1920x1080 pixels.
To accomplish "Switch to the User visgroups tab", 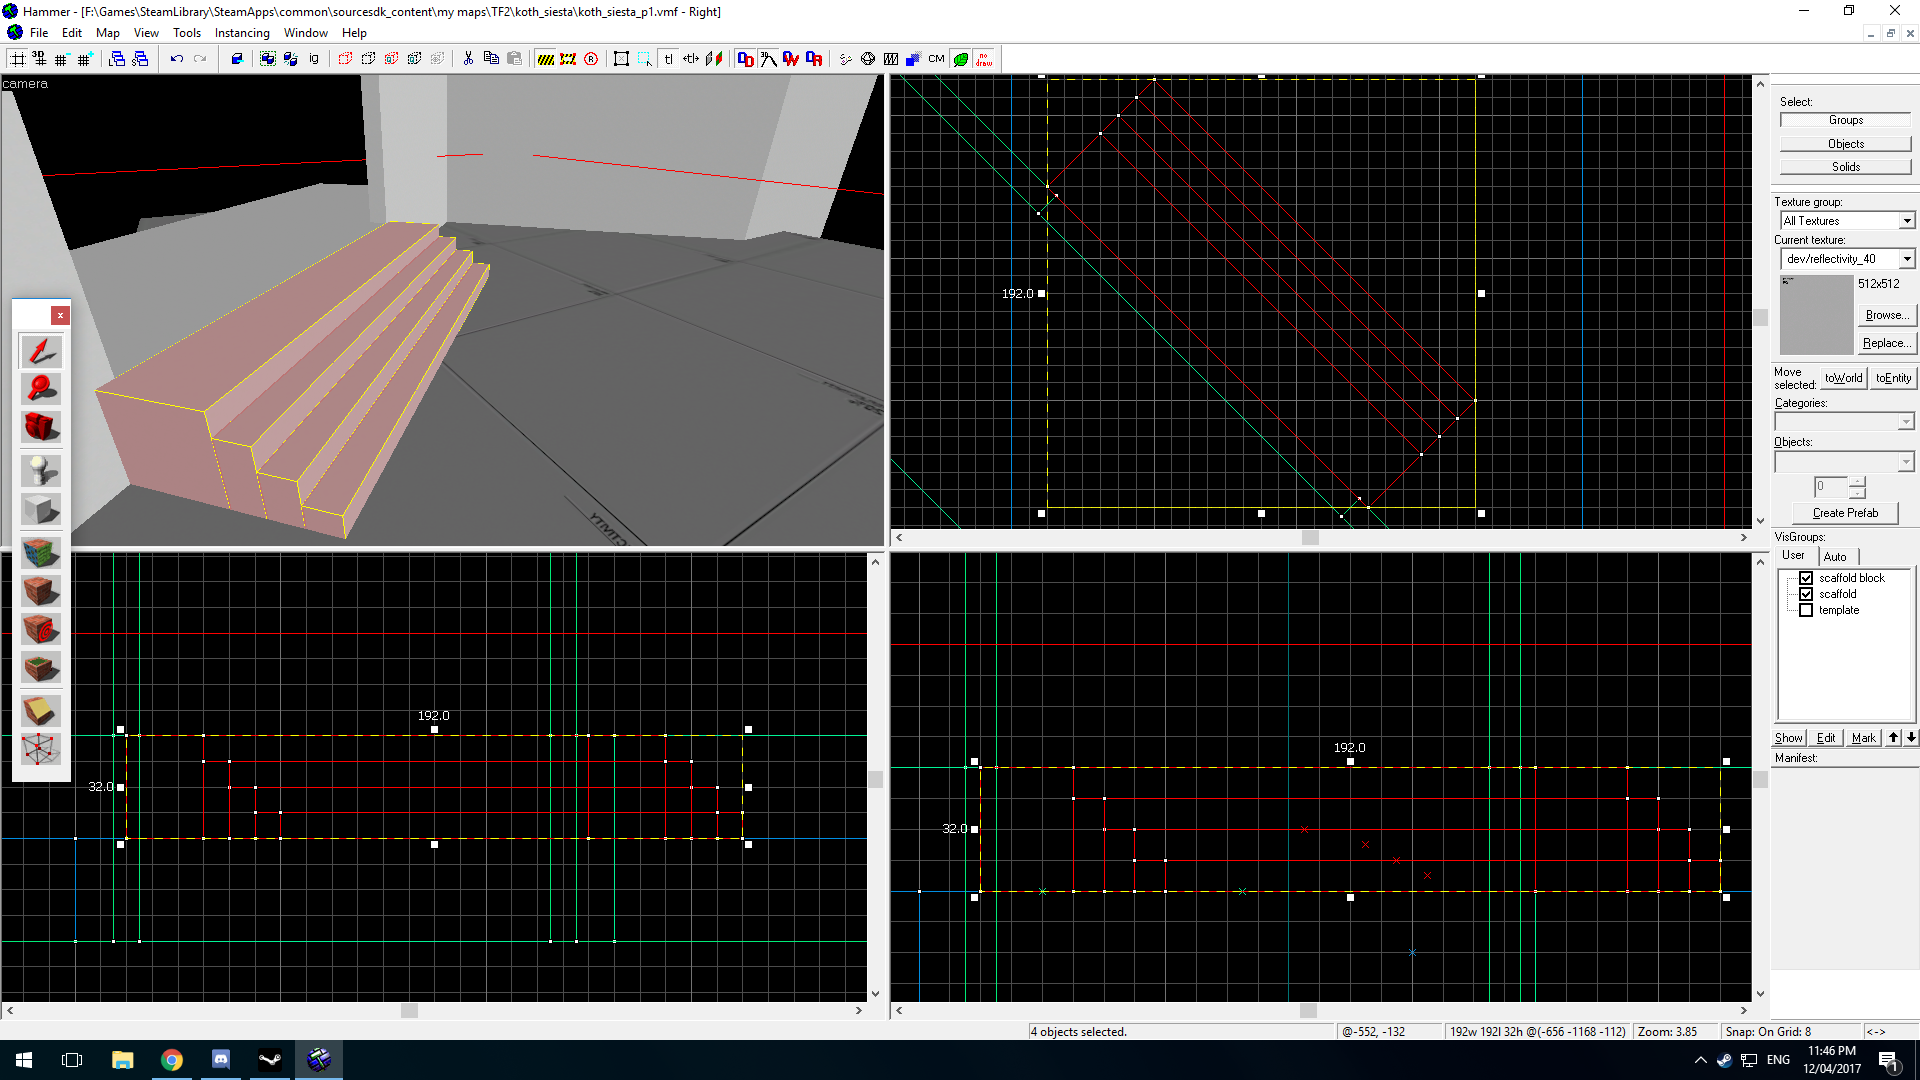I will tap(1794, 555).
